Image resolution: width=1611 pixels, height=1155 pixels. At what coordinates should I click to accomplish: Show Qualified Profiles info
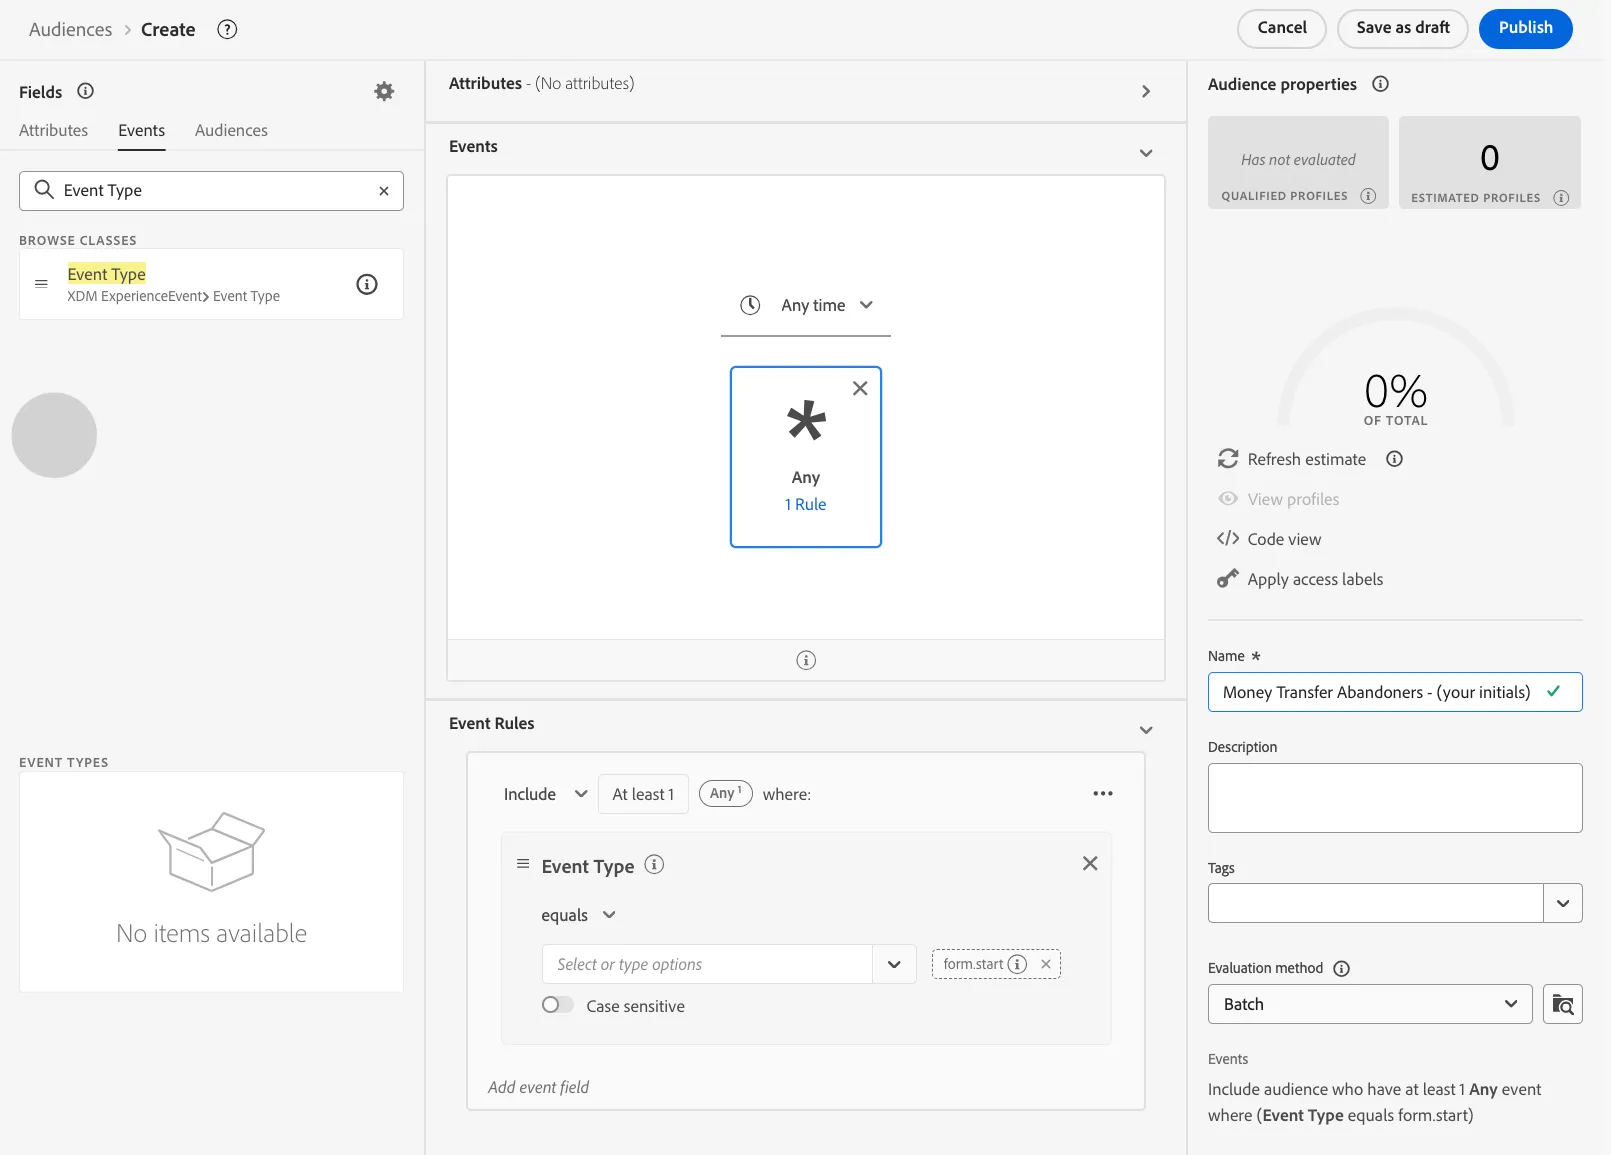[1368, 196]
